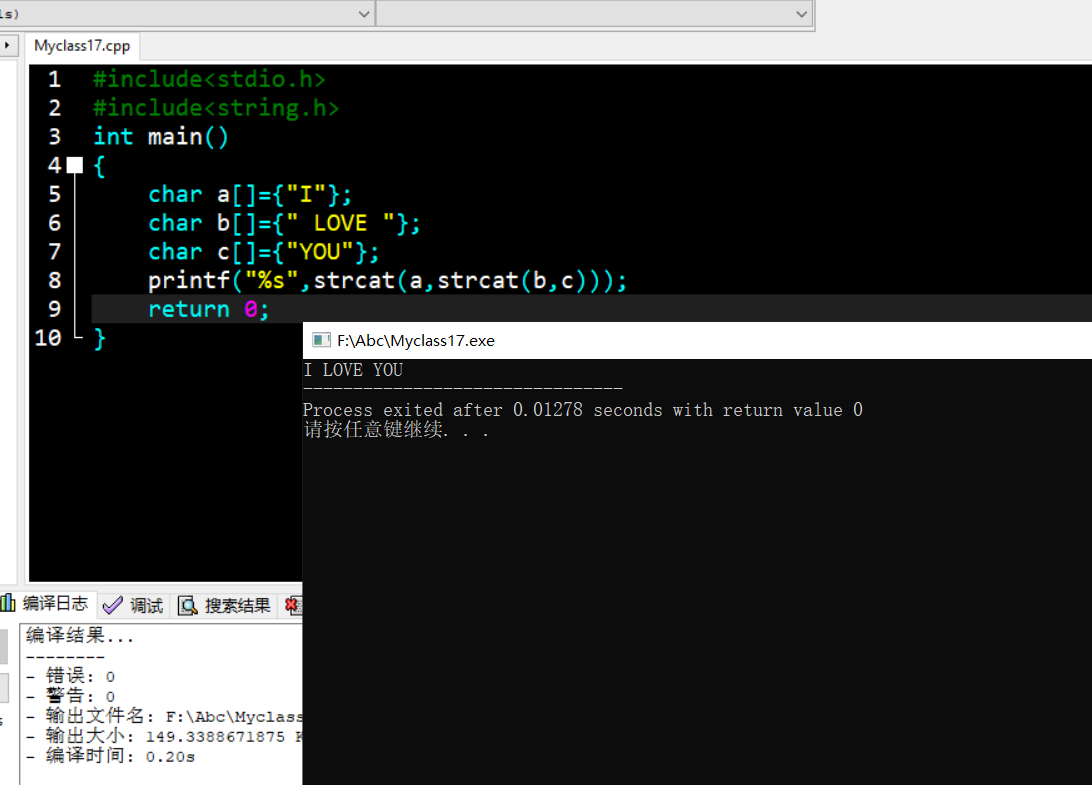Screen dimensions: 1092x785
Task: Click the compile log bar chart icon
Action: point(8,603)
